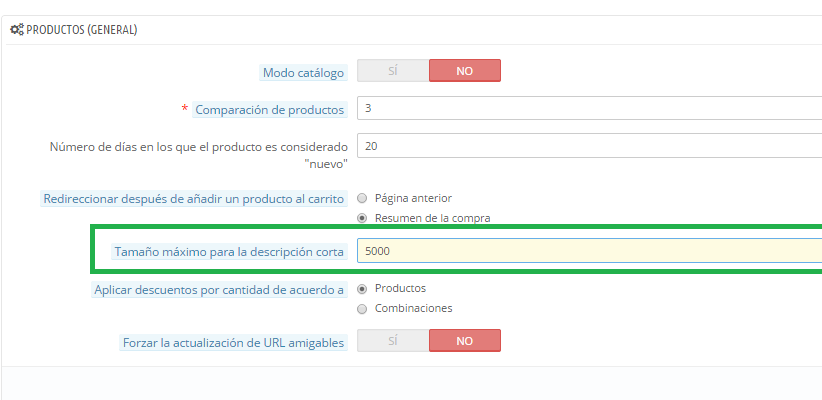Click the gears icon beside Productos (General)

click(16, 30)
